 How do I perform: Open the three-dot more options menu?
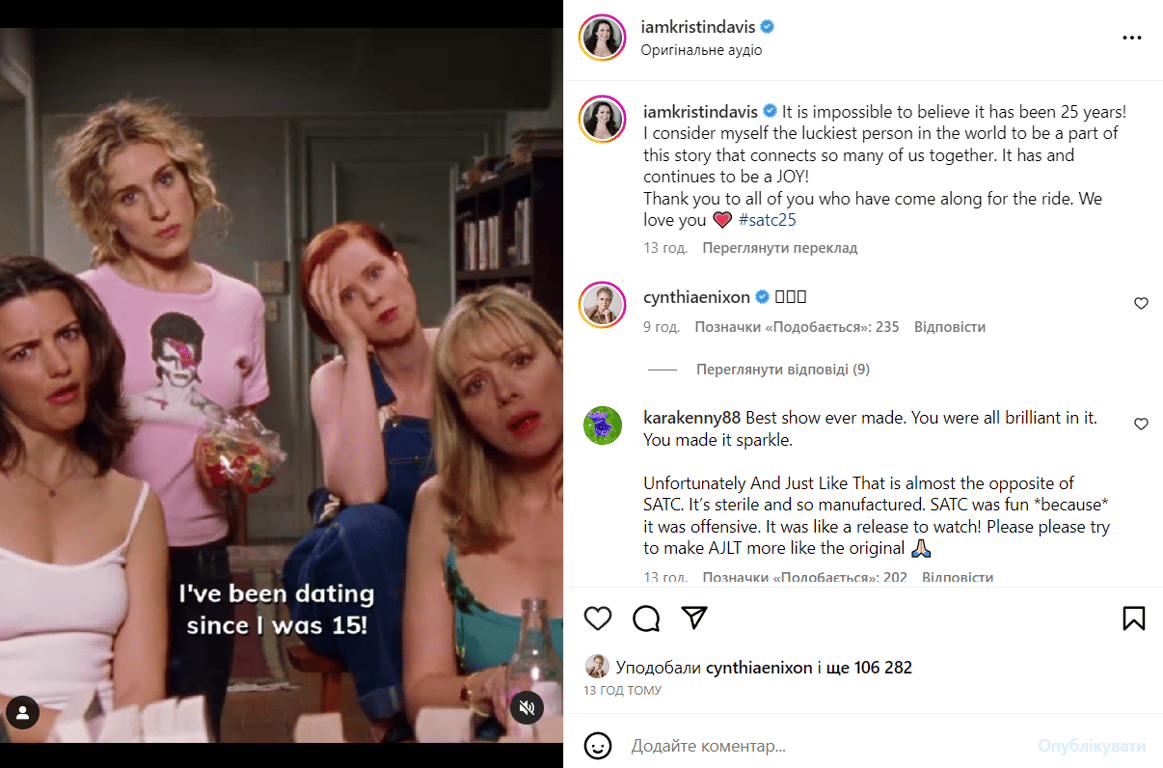click(1132, 38)
